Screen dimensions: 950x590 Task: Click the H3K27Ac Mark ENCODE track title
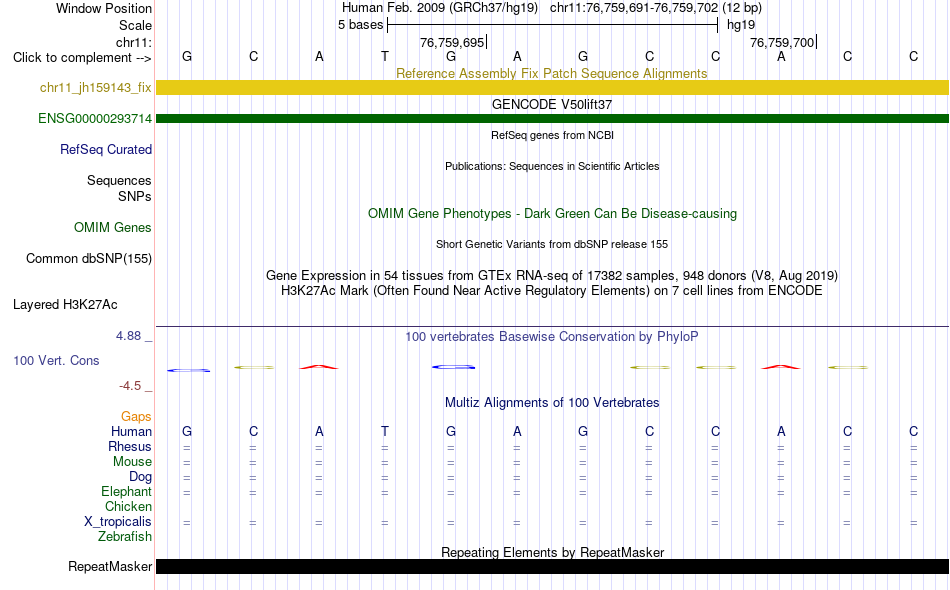coord(551,291)
